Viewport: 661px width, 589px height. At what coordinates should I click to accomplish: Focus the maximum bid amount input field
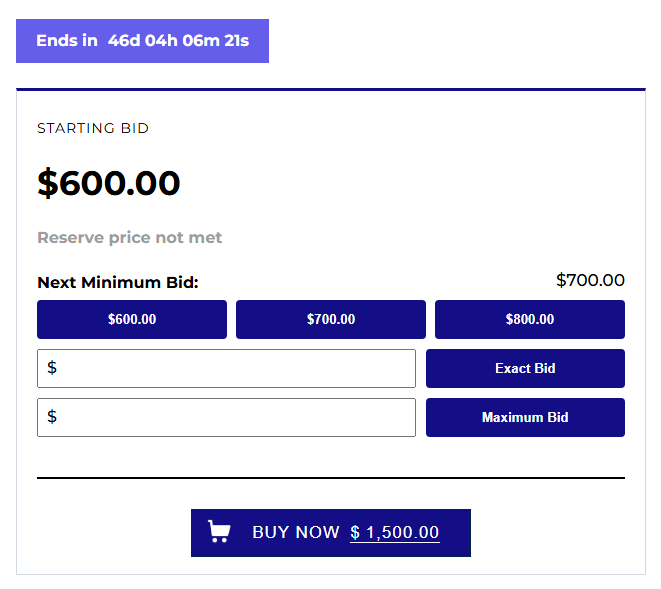pos(226,417)
